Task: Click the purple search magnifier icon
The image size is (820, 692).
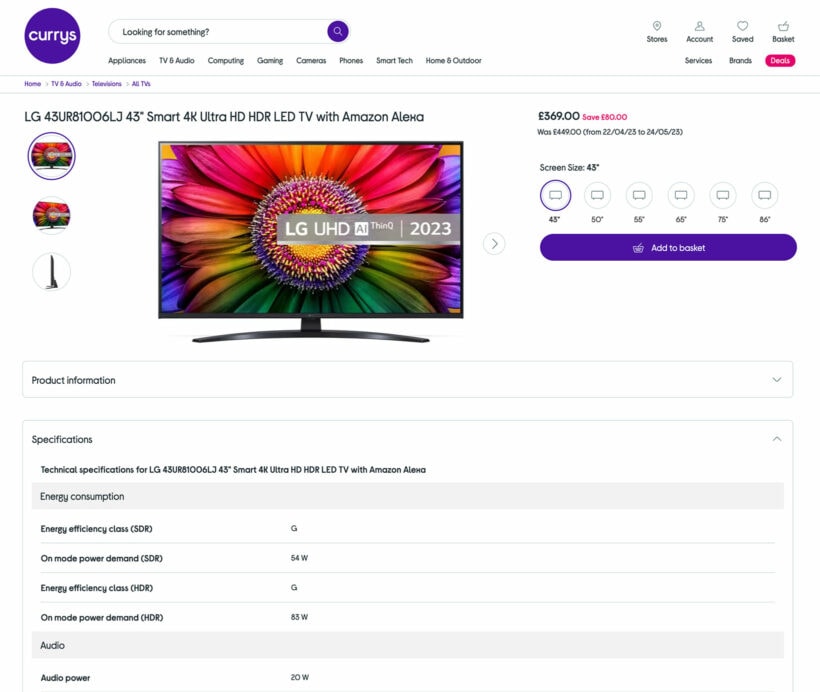Action: [338, 31]
